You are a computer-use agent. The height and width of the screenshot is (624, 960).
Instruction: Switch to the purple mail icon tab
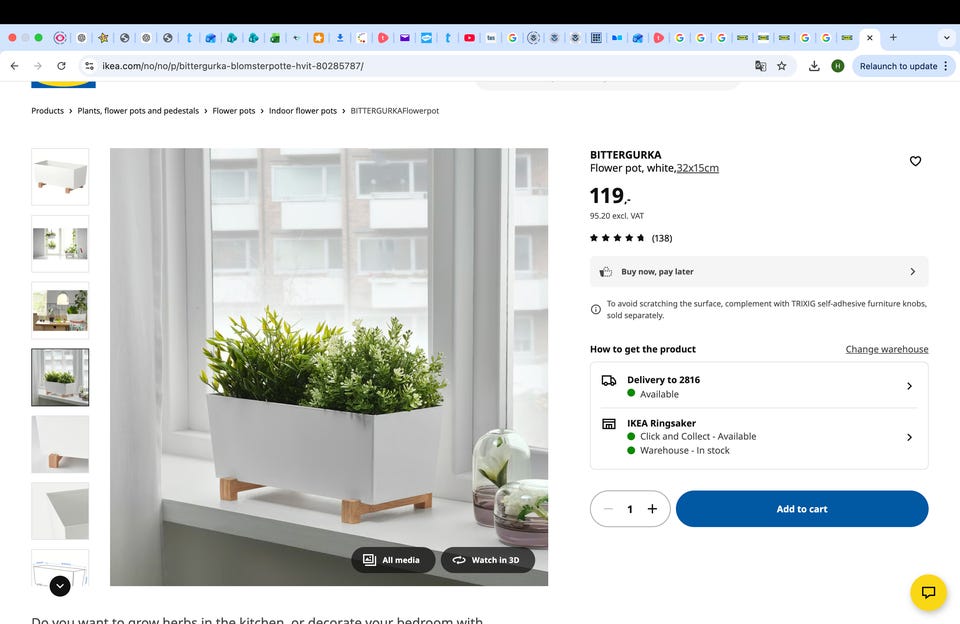[405, 37]
